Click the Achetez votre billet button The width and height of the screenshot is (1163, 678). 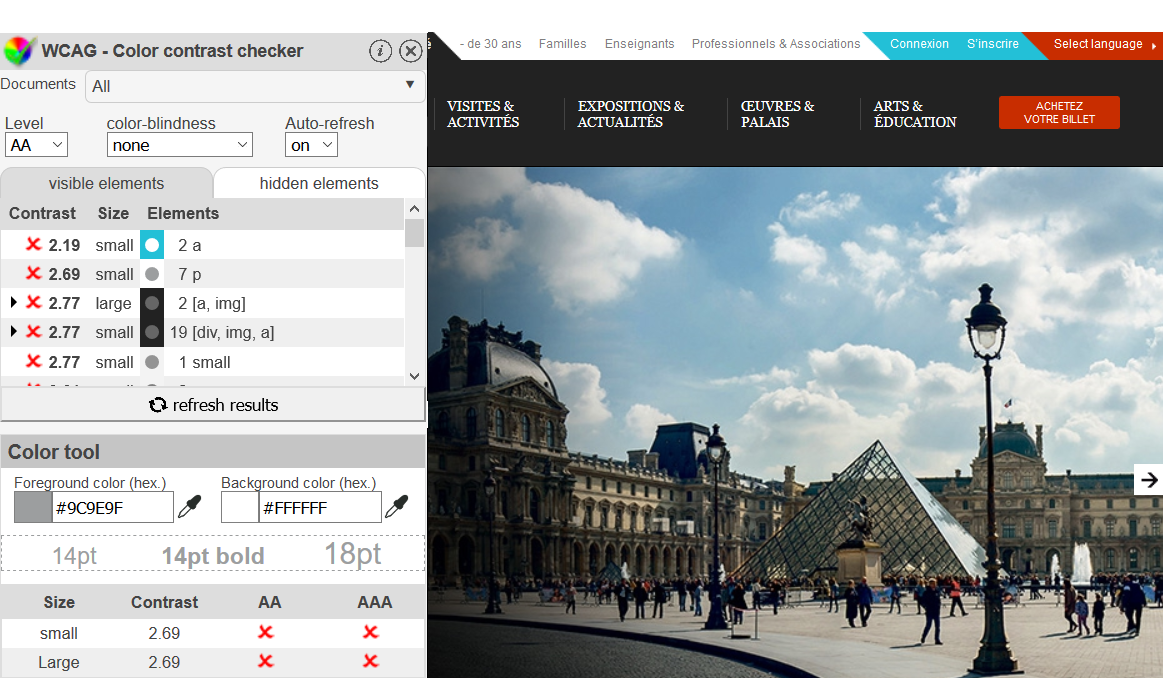tap(1059, 113)
